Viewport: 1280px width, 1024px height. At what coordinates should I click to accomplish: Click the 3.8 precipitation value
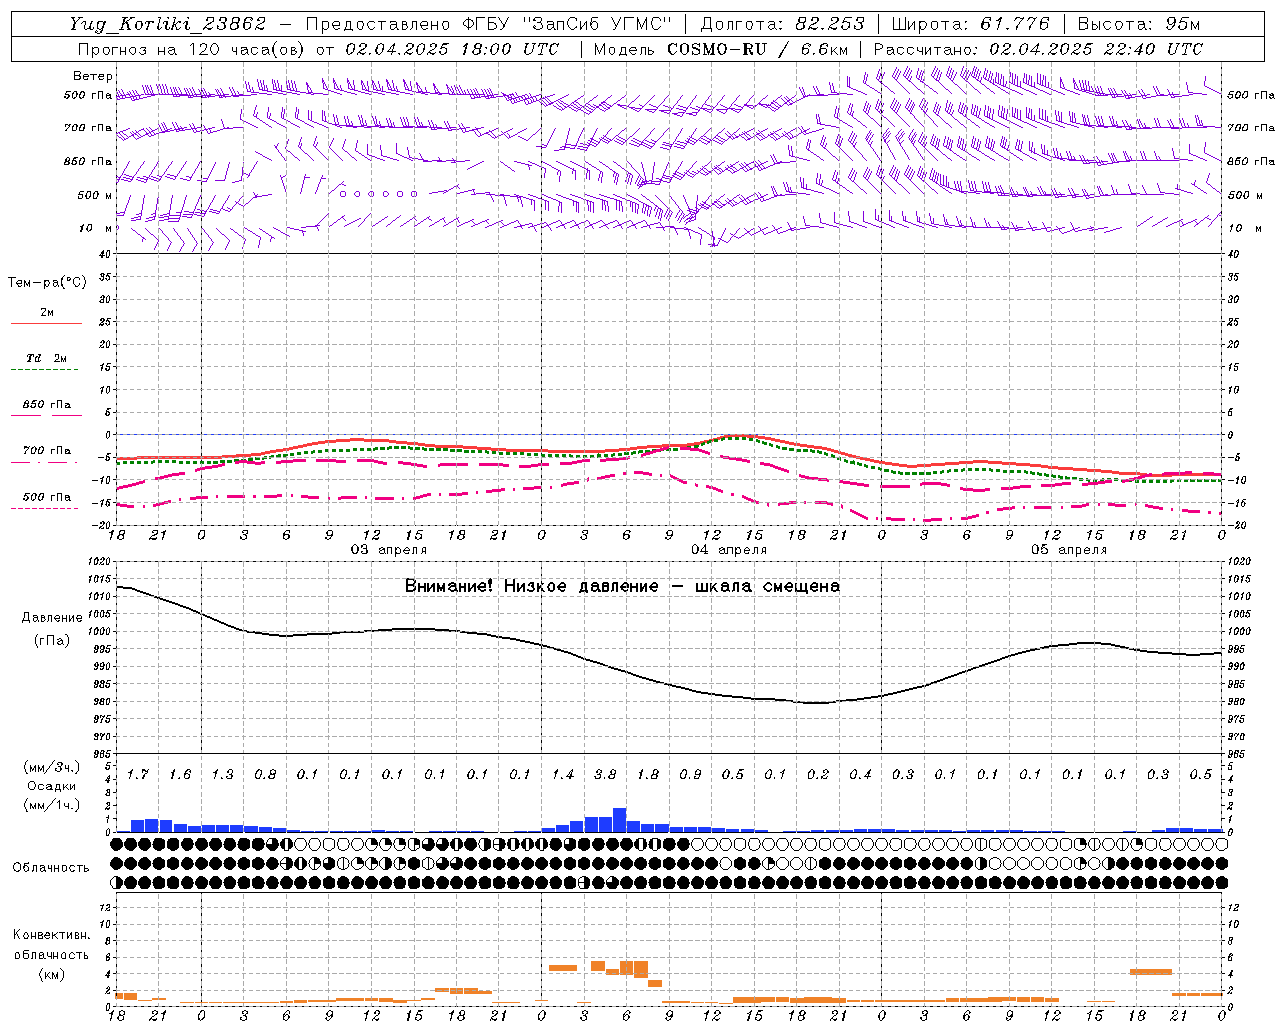tap(605, 774)
